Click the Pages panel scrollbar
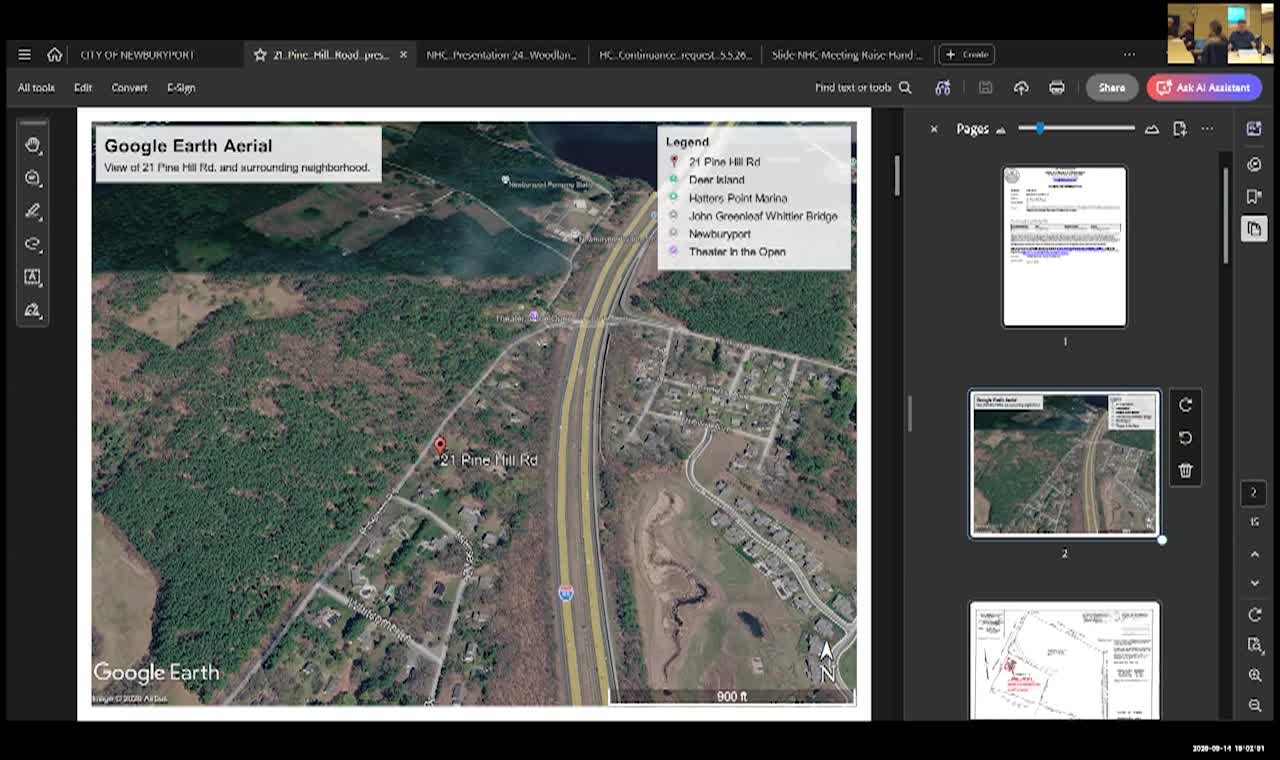Screen dimensions: 1280x760 point(1226,215)
